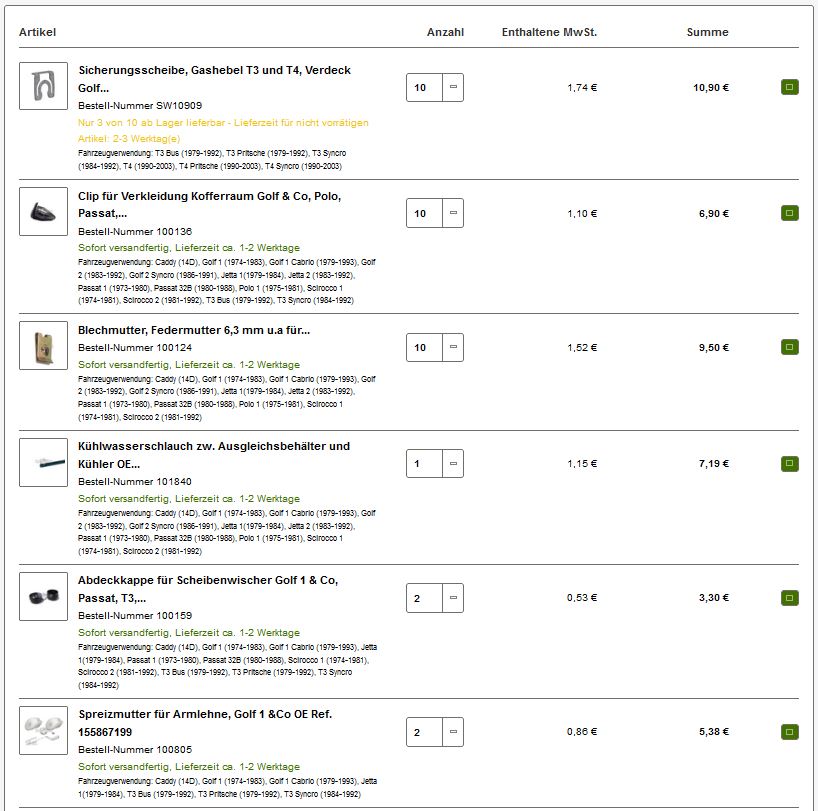The height and width of the screenshot is (811, 818).
Task: Remove Clip für Verkleidung via green button
Action: [789, 213]
